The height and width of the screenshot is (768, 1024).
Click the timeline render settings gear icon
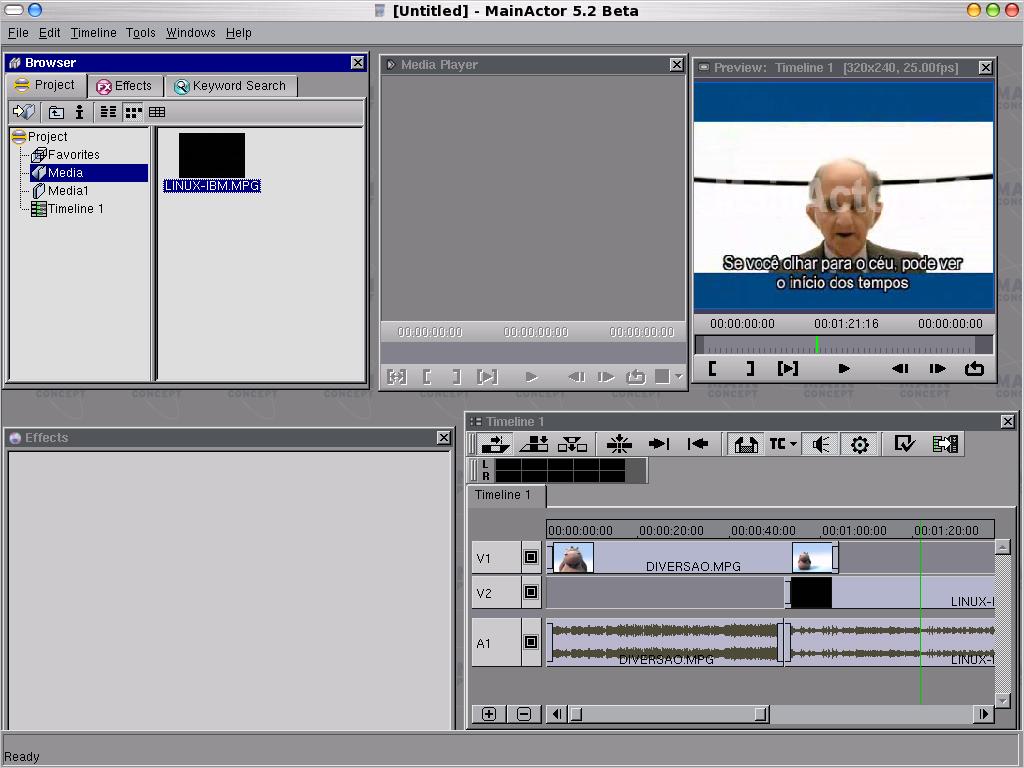coord(859,444)
